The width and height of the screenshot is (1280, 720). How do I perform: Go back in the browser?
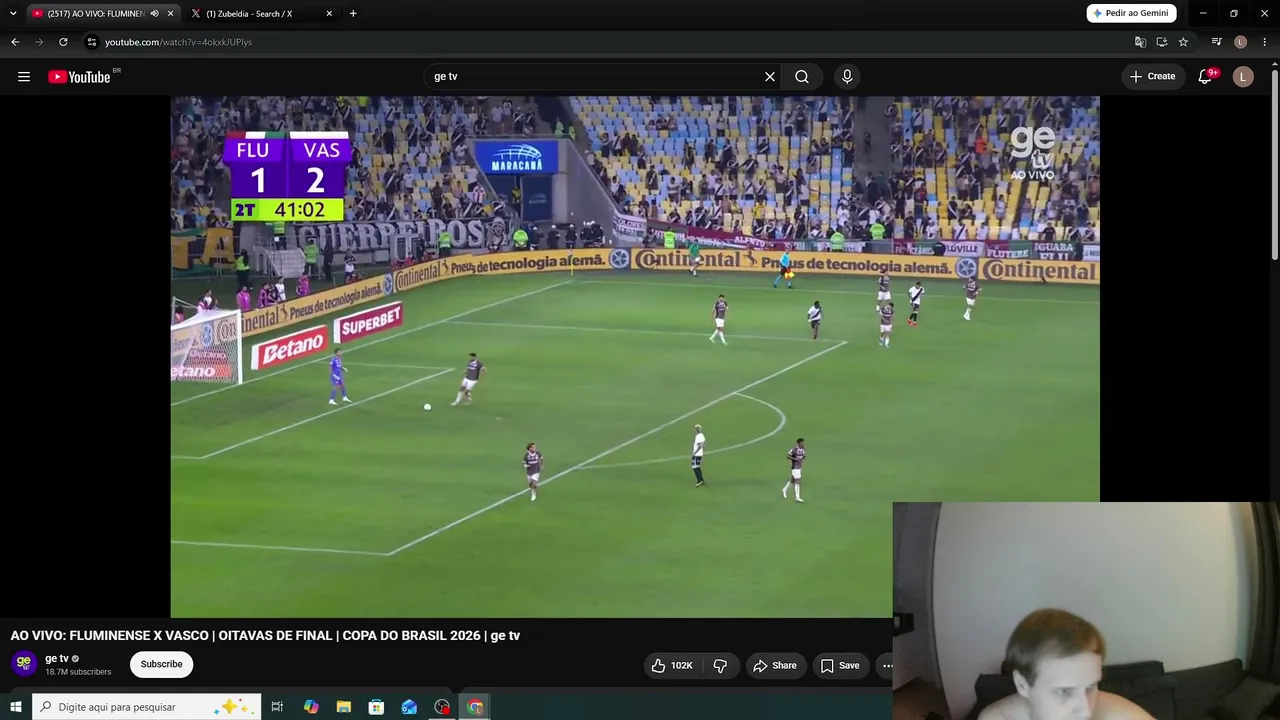point(15,42)
